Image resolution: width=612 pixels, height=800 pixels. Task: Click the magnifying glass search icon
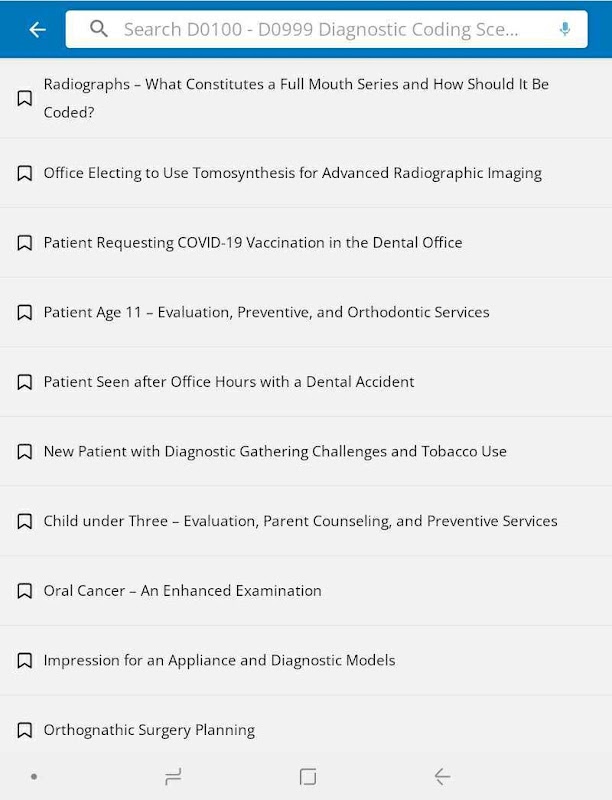pyautogui.click(x=98, y=30)
